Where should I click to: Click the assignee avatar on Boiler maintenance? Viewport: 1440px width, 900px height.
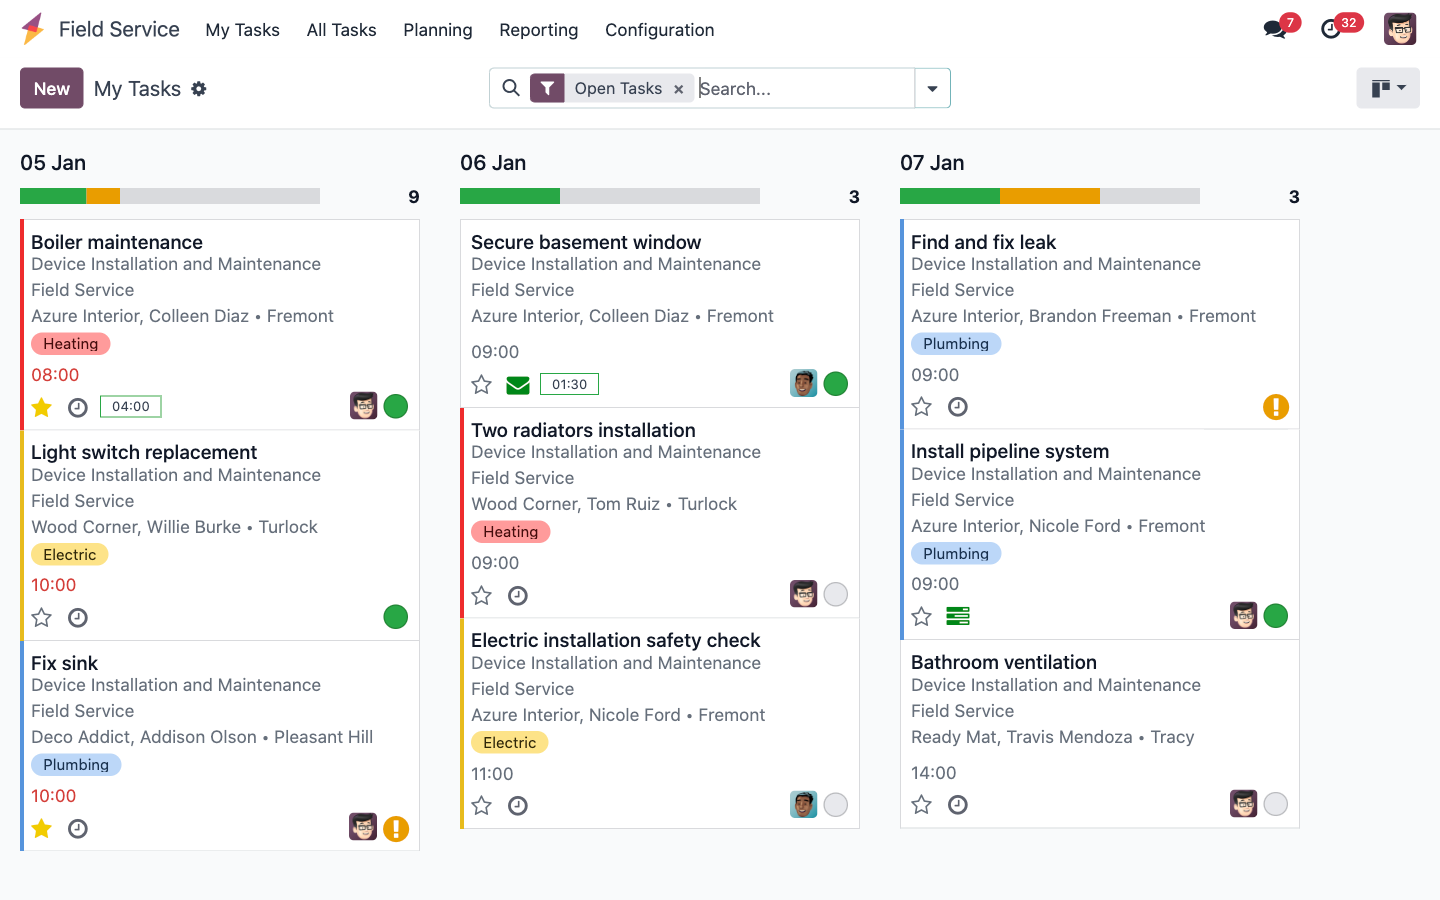pos(364,405)
